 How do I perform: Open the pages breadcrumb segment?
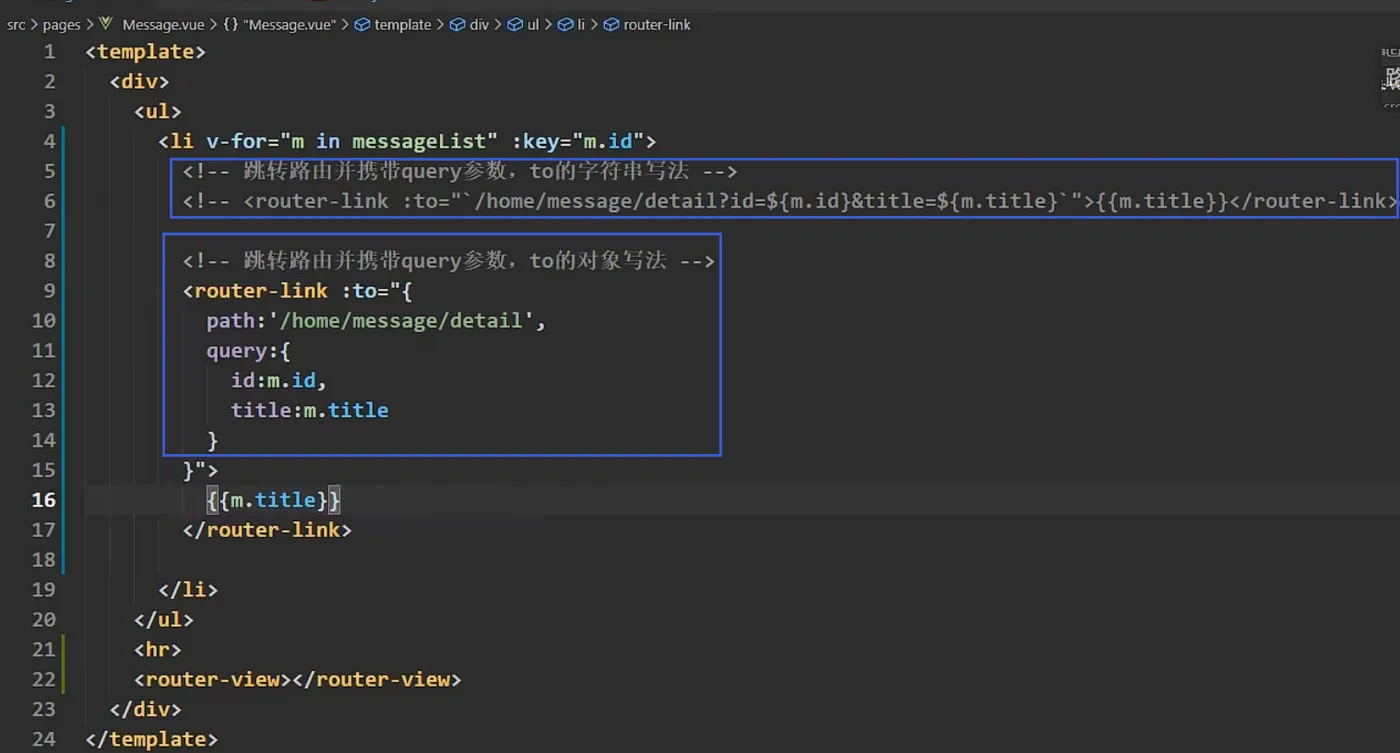[61, 24]
